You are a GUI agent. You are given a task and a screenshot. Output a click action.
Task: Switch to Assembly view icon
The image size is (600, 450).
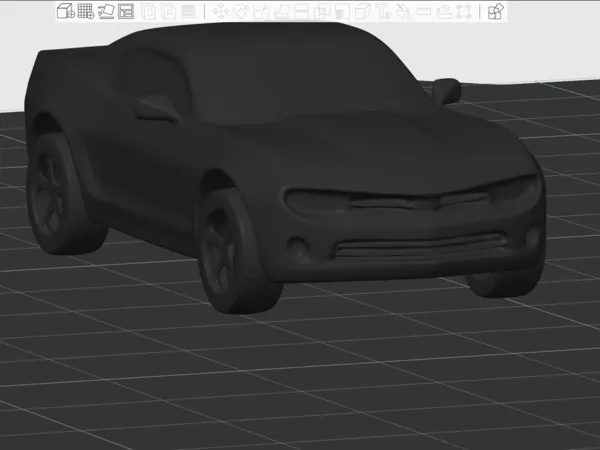click(x=496, y=11)
